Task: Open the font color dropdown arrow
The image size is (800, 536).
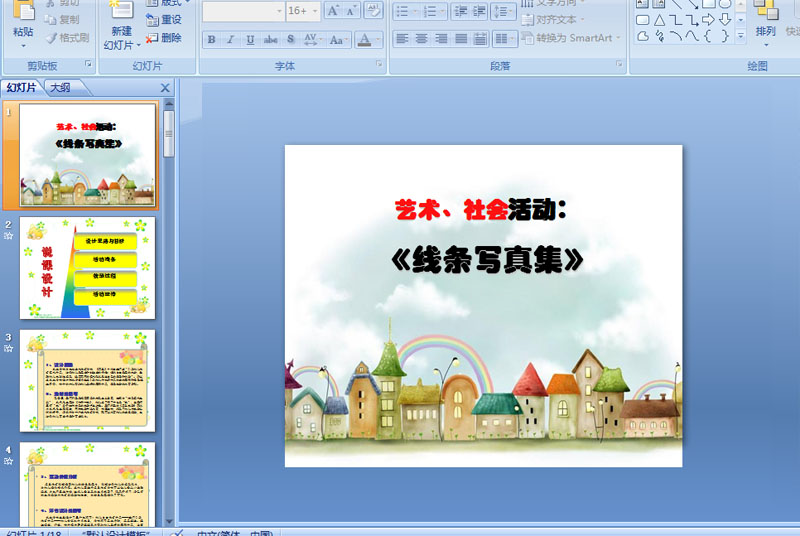Action: point(378,39)
